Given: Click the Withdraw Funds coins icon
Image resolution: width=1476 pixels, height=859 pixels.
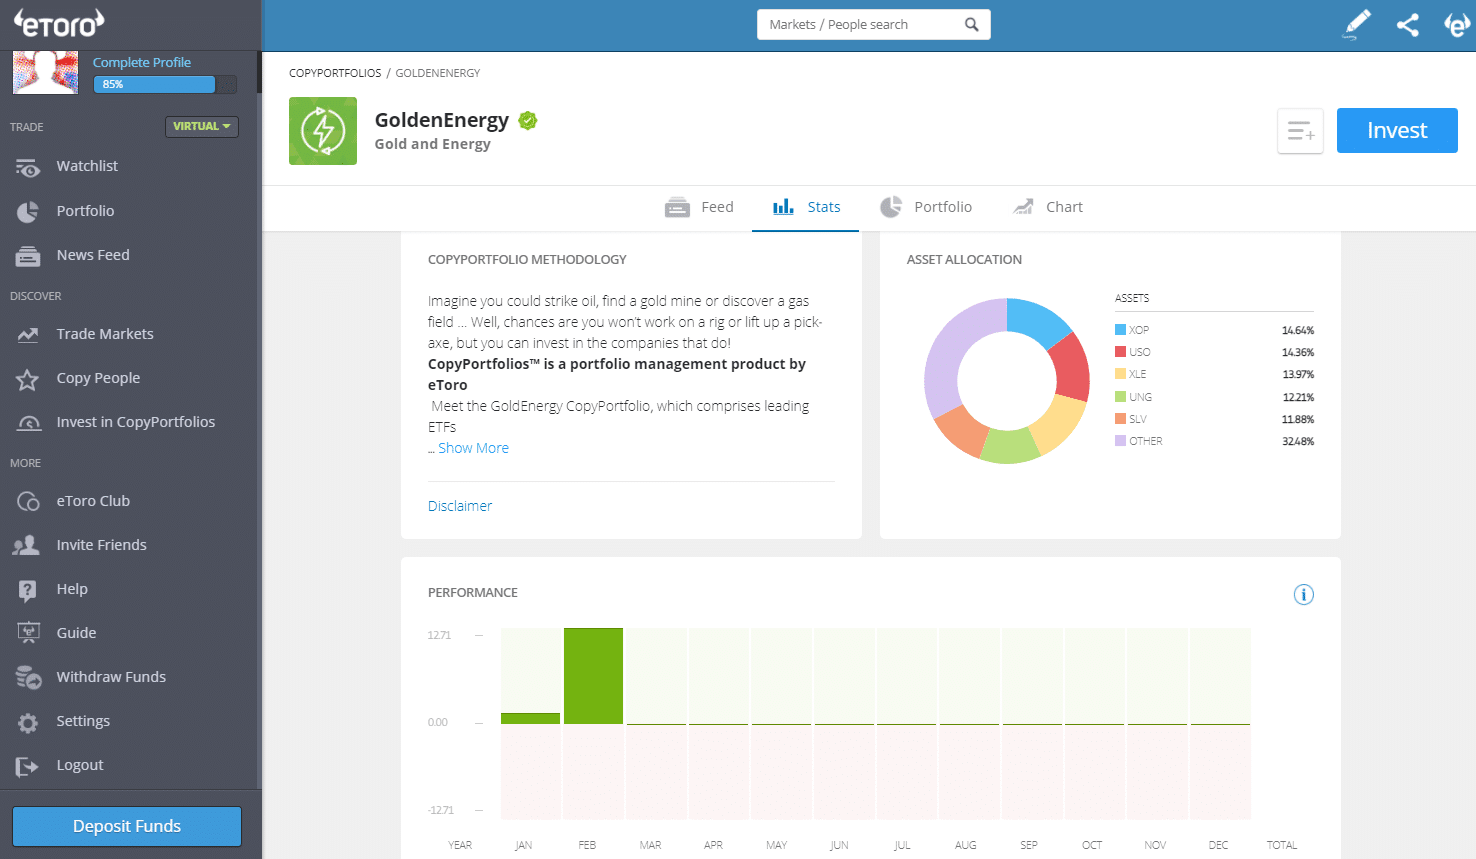Looking at the screenshot, I should [x=28, y=678].
